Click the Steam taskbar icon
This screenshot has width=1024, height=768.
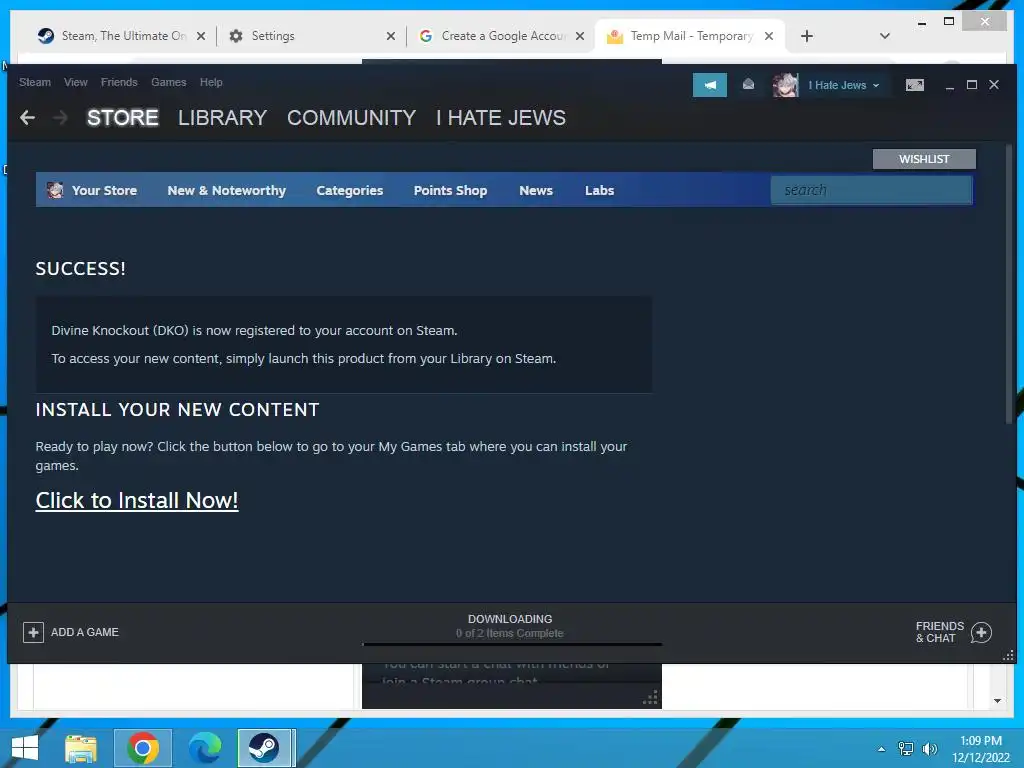pyautogui.click(x=264, y=748)
